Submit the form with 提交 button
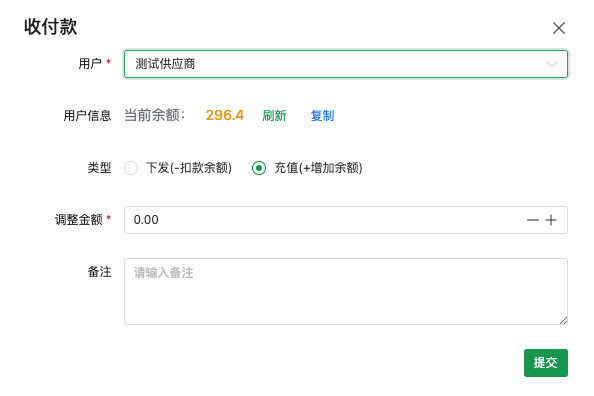The width and height of the screenshot is (594, 396). 546,363
